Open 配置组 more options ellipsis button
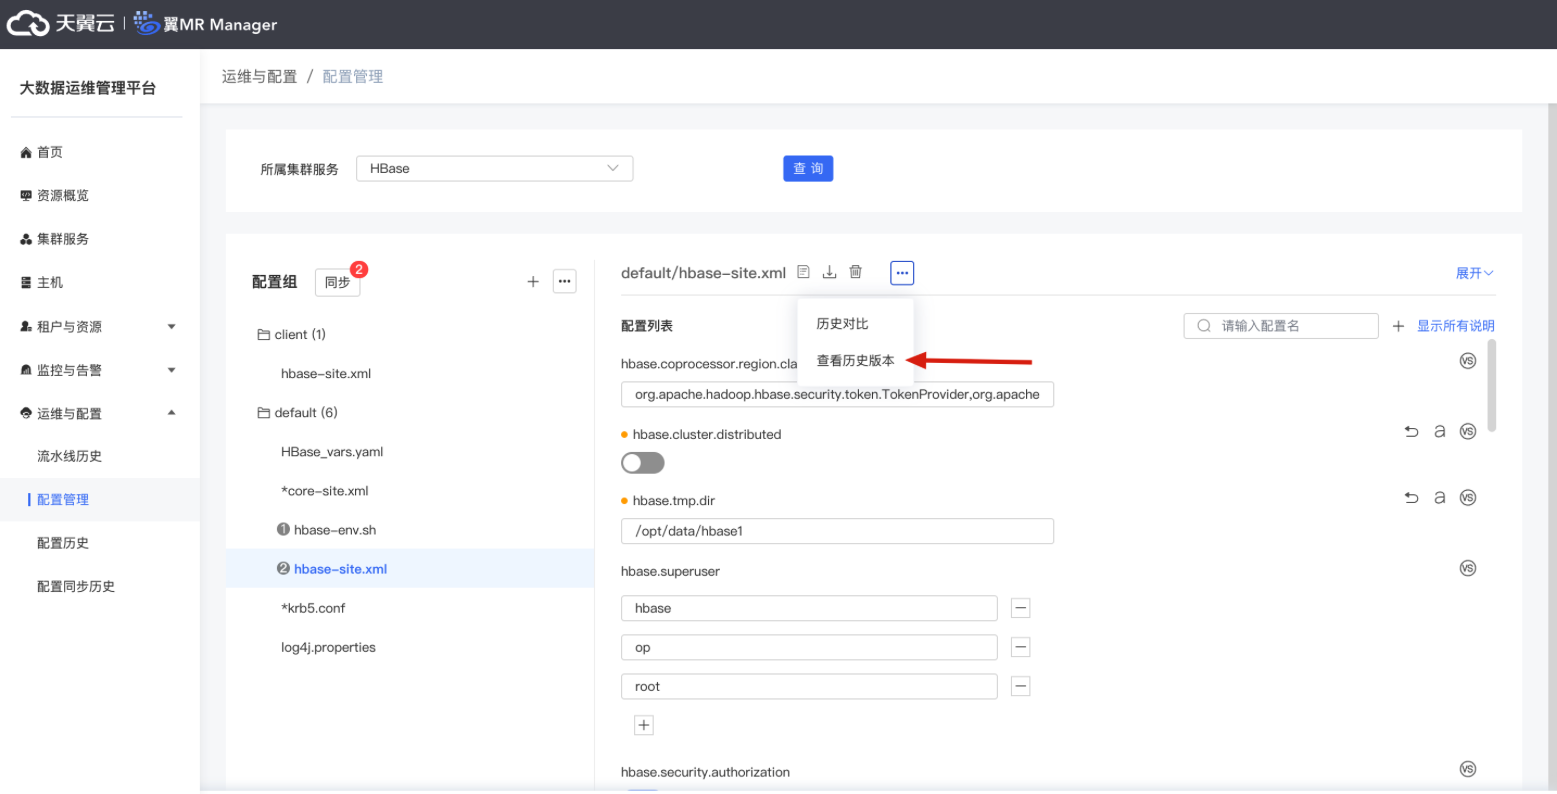 pyautogui.click(x=565, y=282)
